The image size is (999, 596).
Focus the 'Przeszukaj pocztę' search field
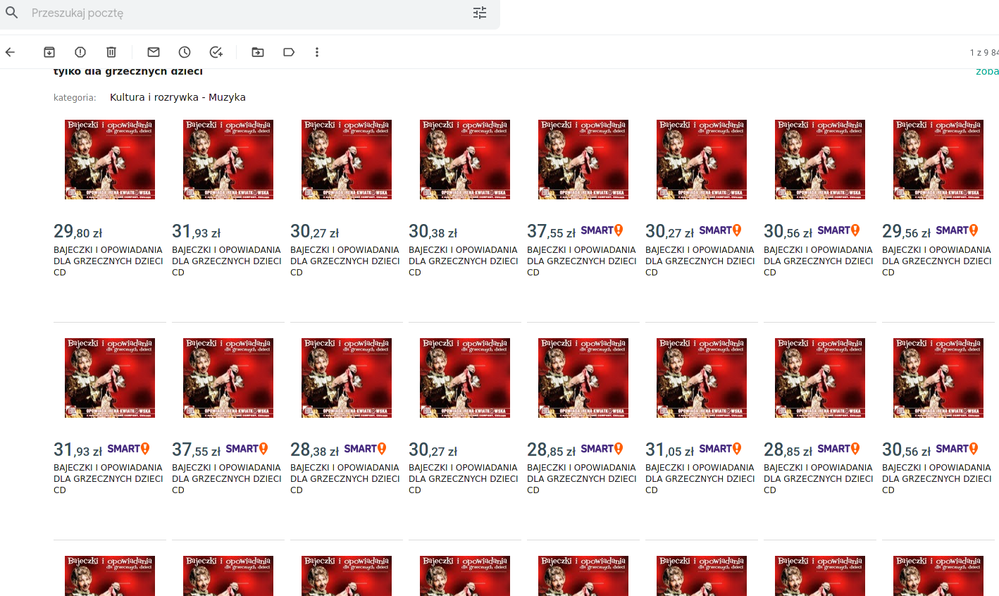click(248, 13)
